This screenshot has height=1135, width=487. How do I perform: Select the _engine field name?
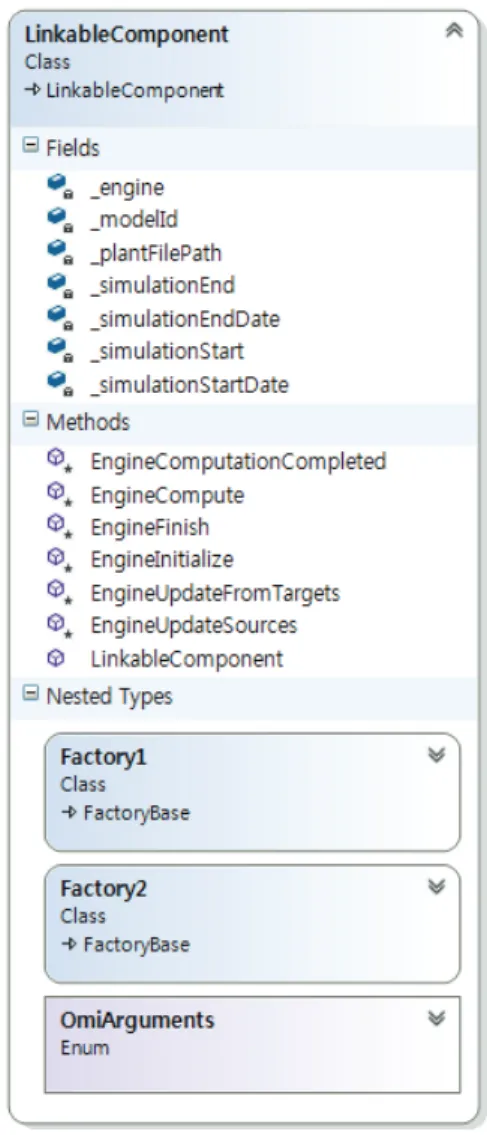127,187
